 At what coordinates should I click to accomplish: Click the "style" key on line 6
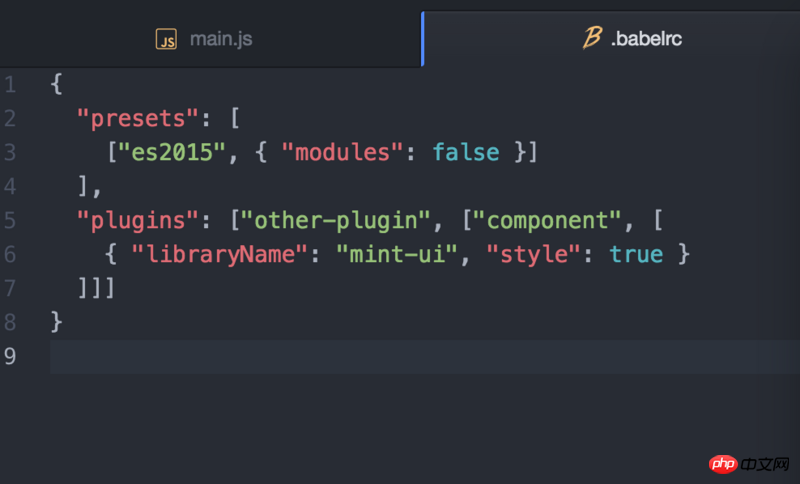[533, 254]
